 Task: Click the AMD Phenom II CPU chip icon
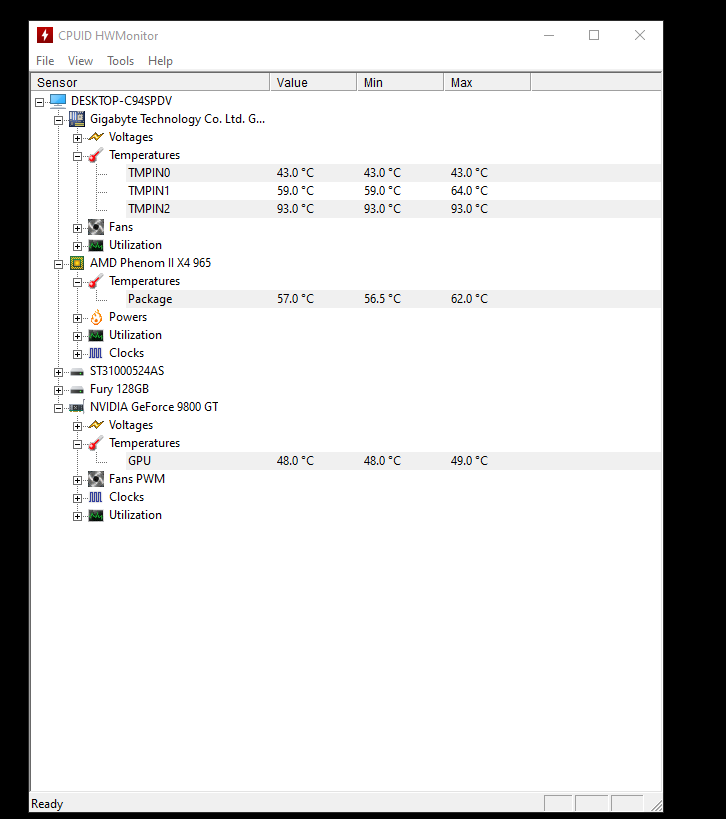tap(77, 263)
